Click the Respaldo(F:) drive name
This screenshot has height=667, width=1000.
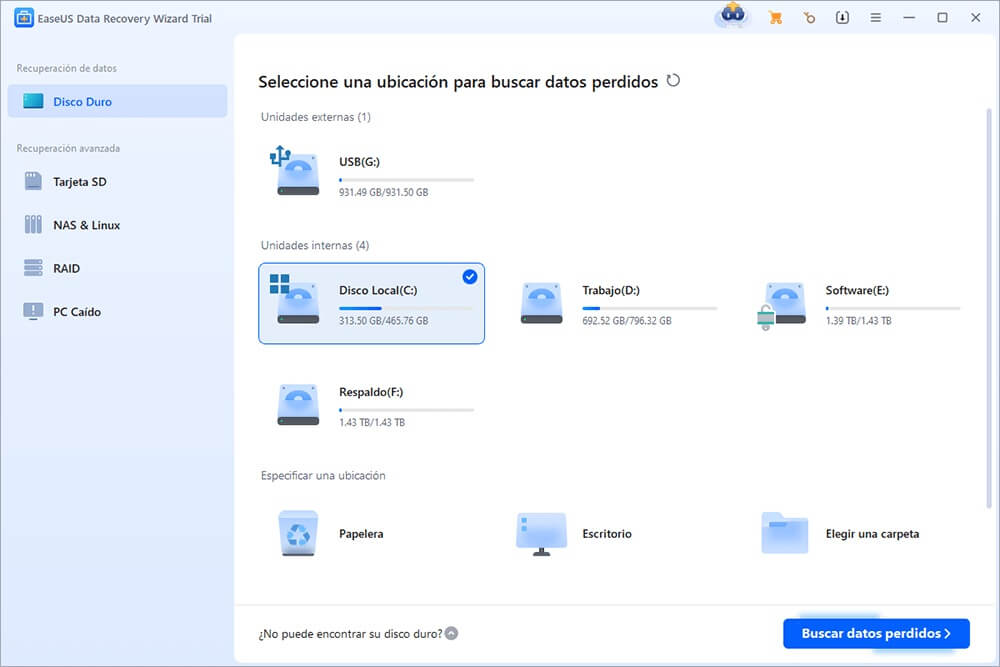click(x=371, y=392)
